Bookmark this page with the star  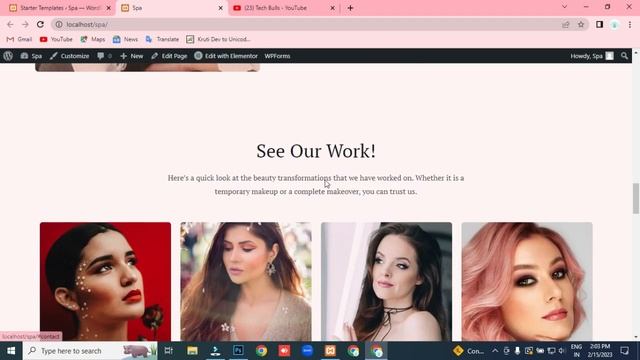(x=581, y=24)
